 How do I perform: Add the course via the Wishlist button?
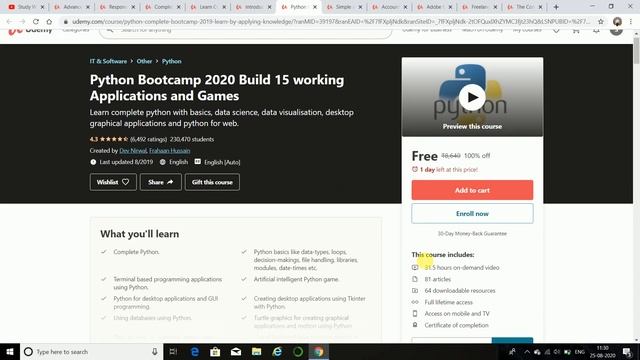[x=113, y=182]
